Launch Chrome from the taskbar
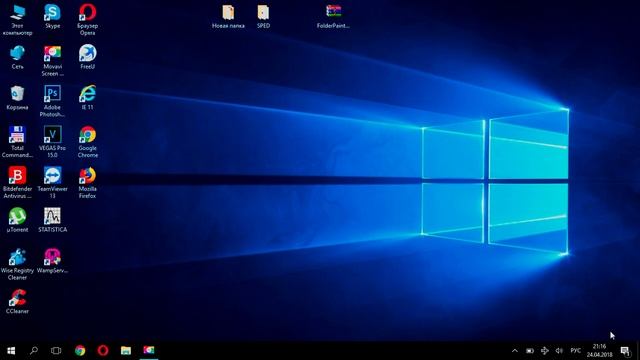Viewport: 640px width, 360px height. [80, 351]
